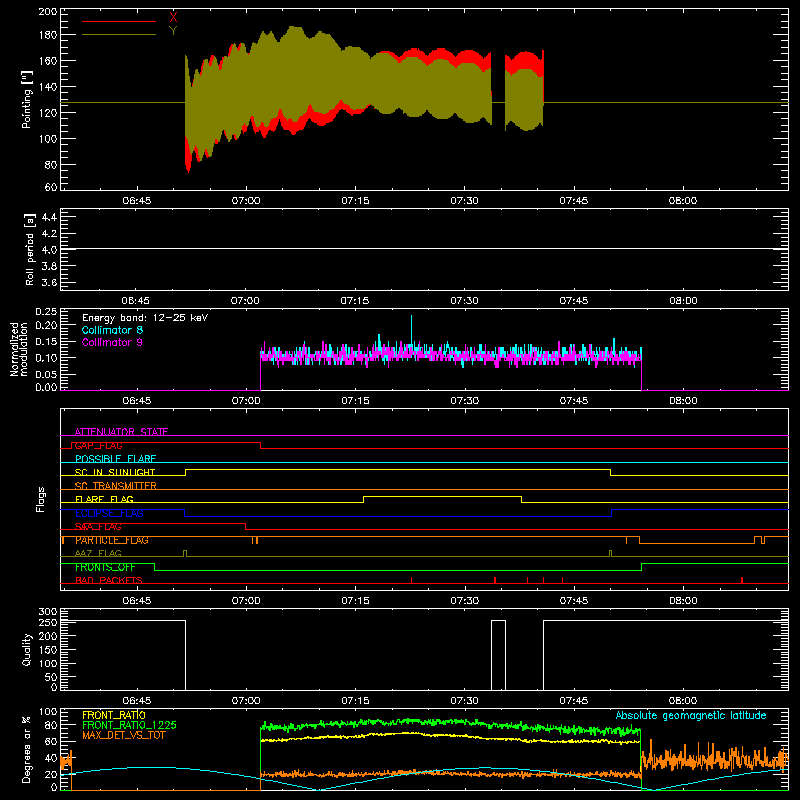This screenshot has width=800, height=800.
Task: Click the orange MAX_DET_VS_TOT legend text
Action: [x=124, y=735]
